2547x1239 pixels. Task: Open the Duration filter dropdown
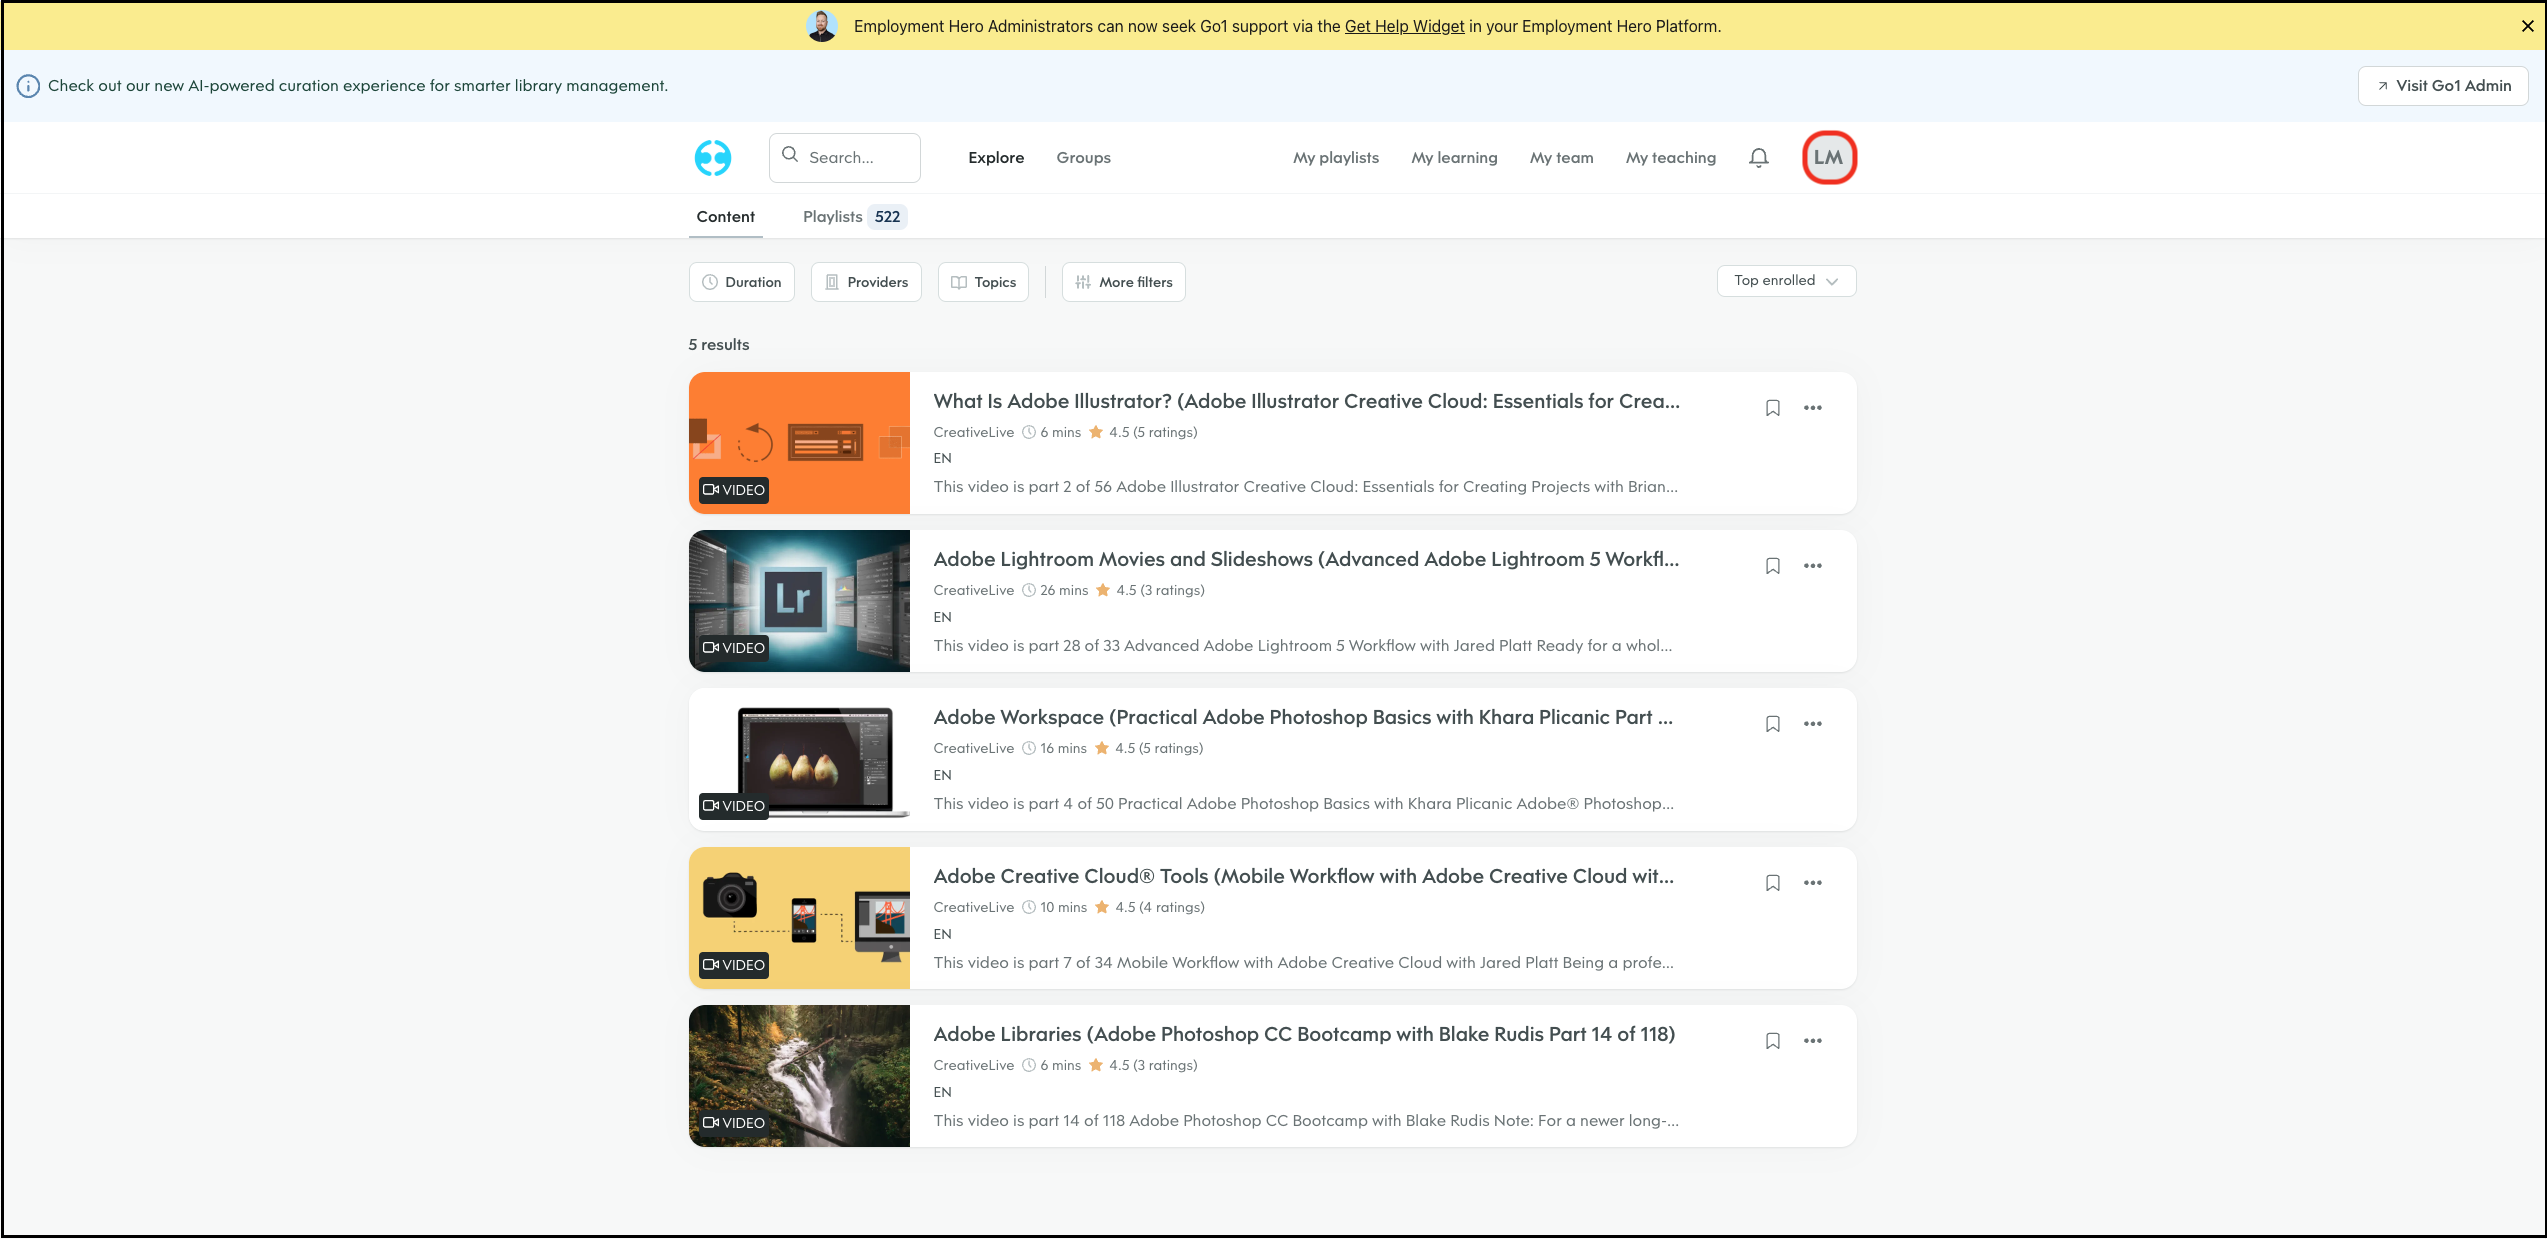tap(741, 282)
